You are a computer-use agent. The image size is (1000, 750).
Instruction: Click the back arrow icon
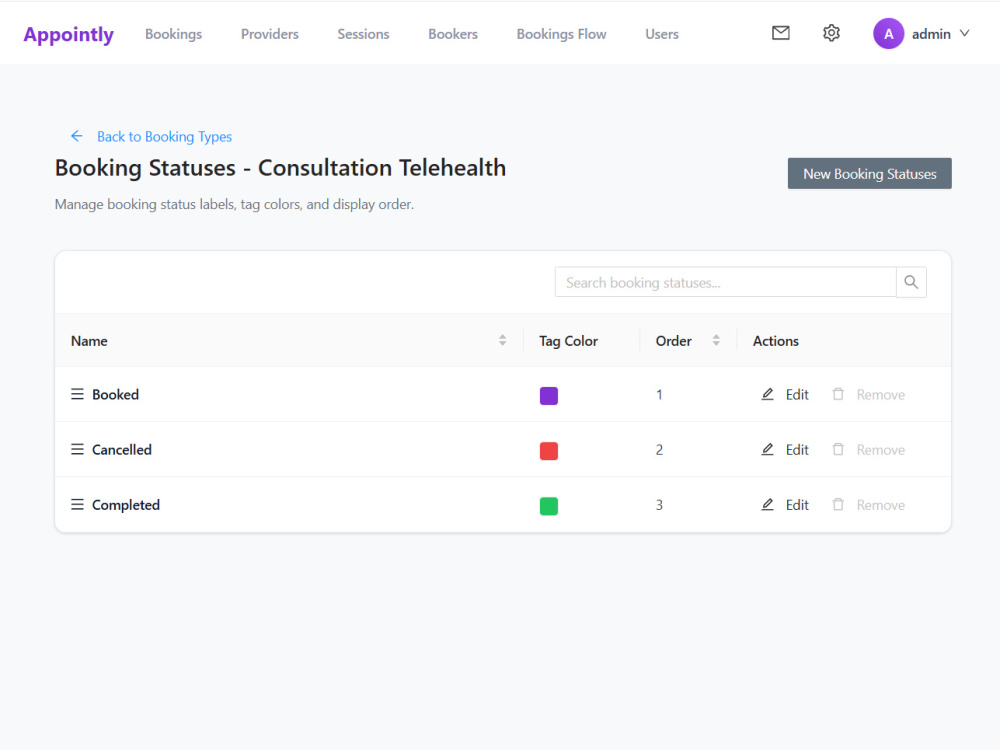coord(77,136)
